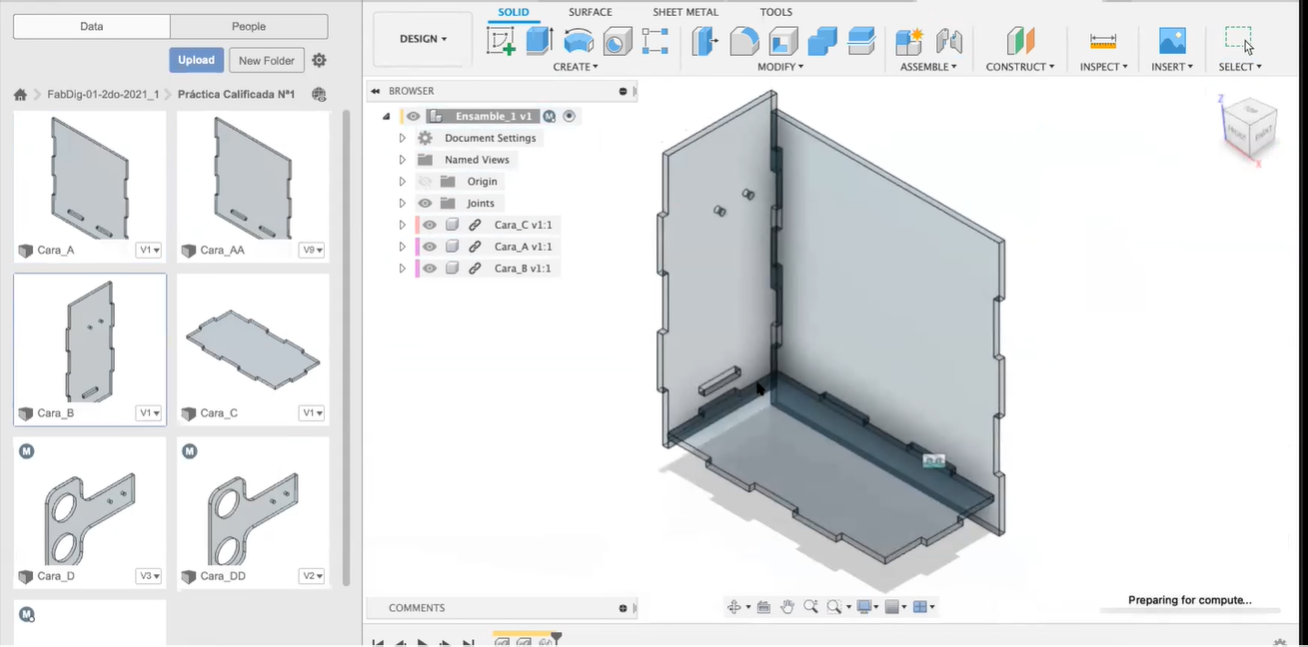The height and width of the screenshot is (647, 1308).
Task: Open FabDig-01-2do-2021_1 breadcrumb link
Action: [103, 95]
